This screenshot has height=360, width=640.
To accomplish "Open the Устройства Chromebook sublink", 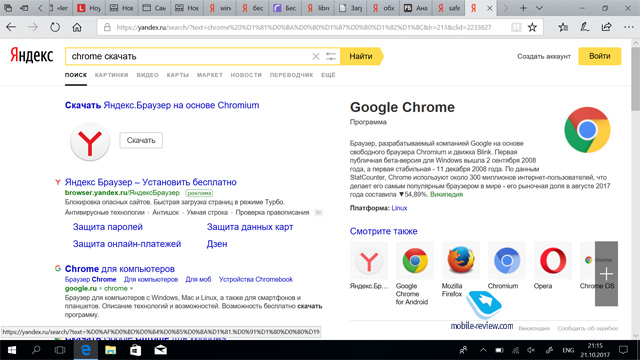I will click(x=256, y=280).
